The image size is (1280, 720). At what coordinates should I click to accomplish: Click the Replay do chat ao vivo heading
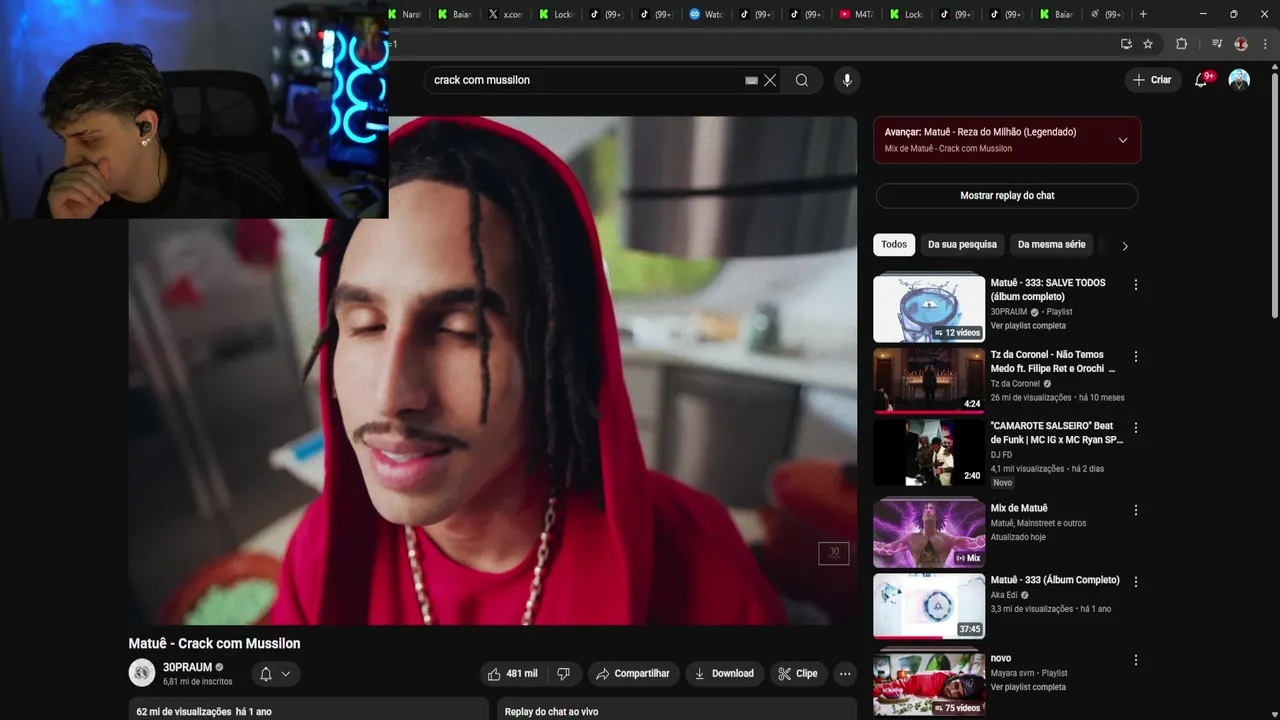(551, 712)
